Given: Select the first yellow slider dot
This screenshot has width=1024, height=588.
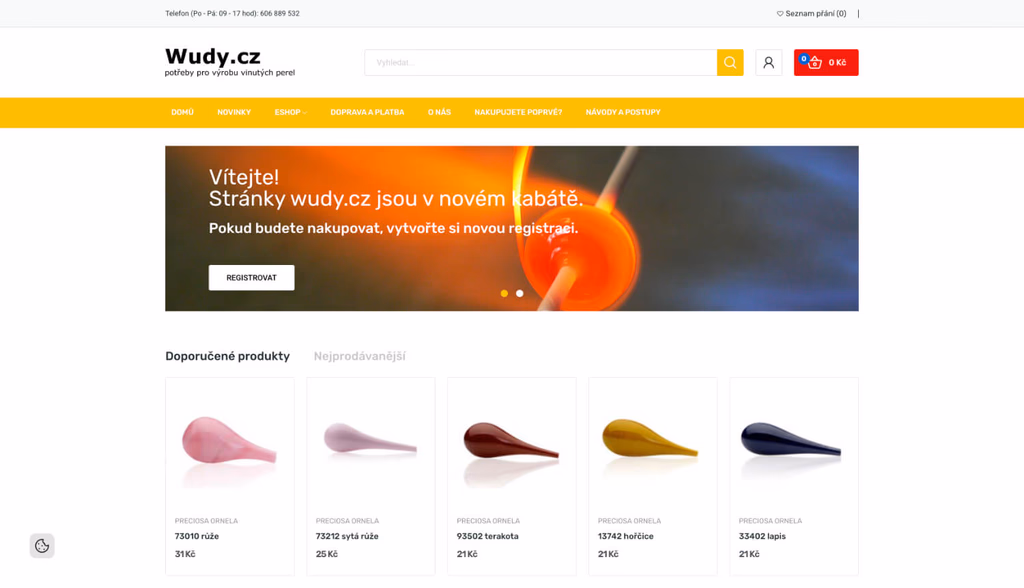Looking at the screenshot, I should pyautogui.click(x=504, y=293).
